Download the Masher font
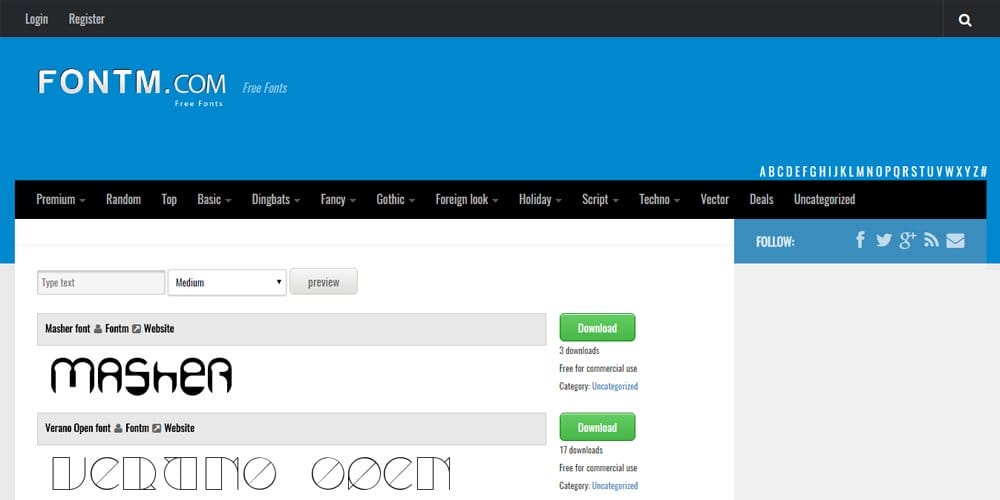The height and width of the screenshot is (500, 1000). click(x=597, y=328)
